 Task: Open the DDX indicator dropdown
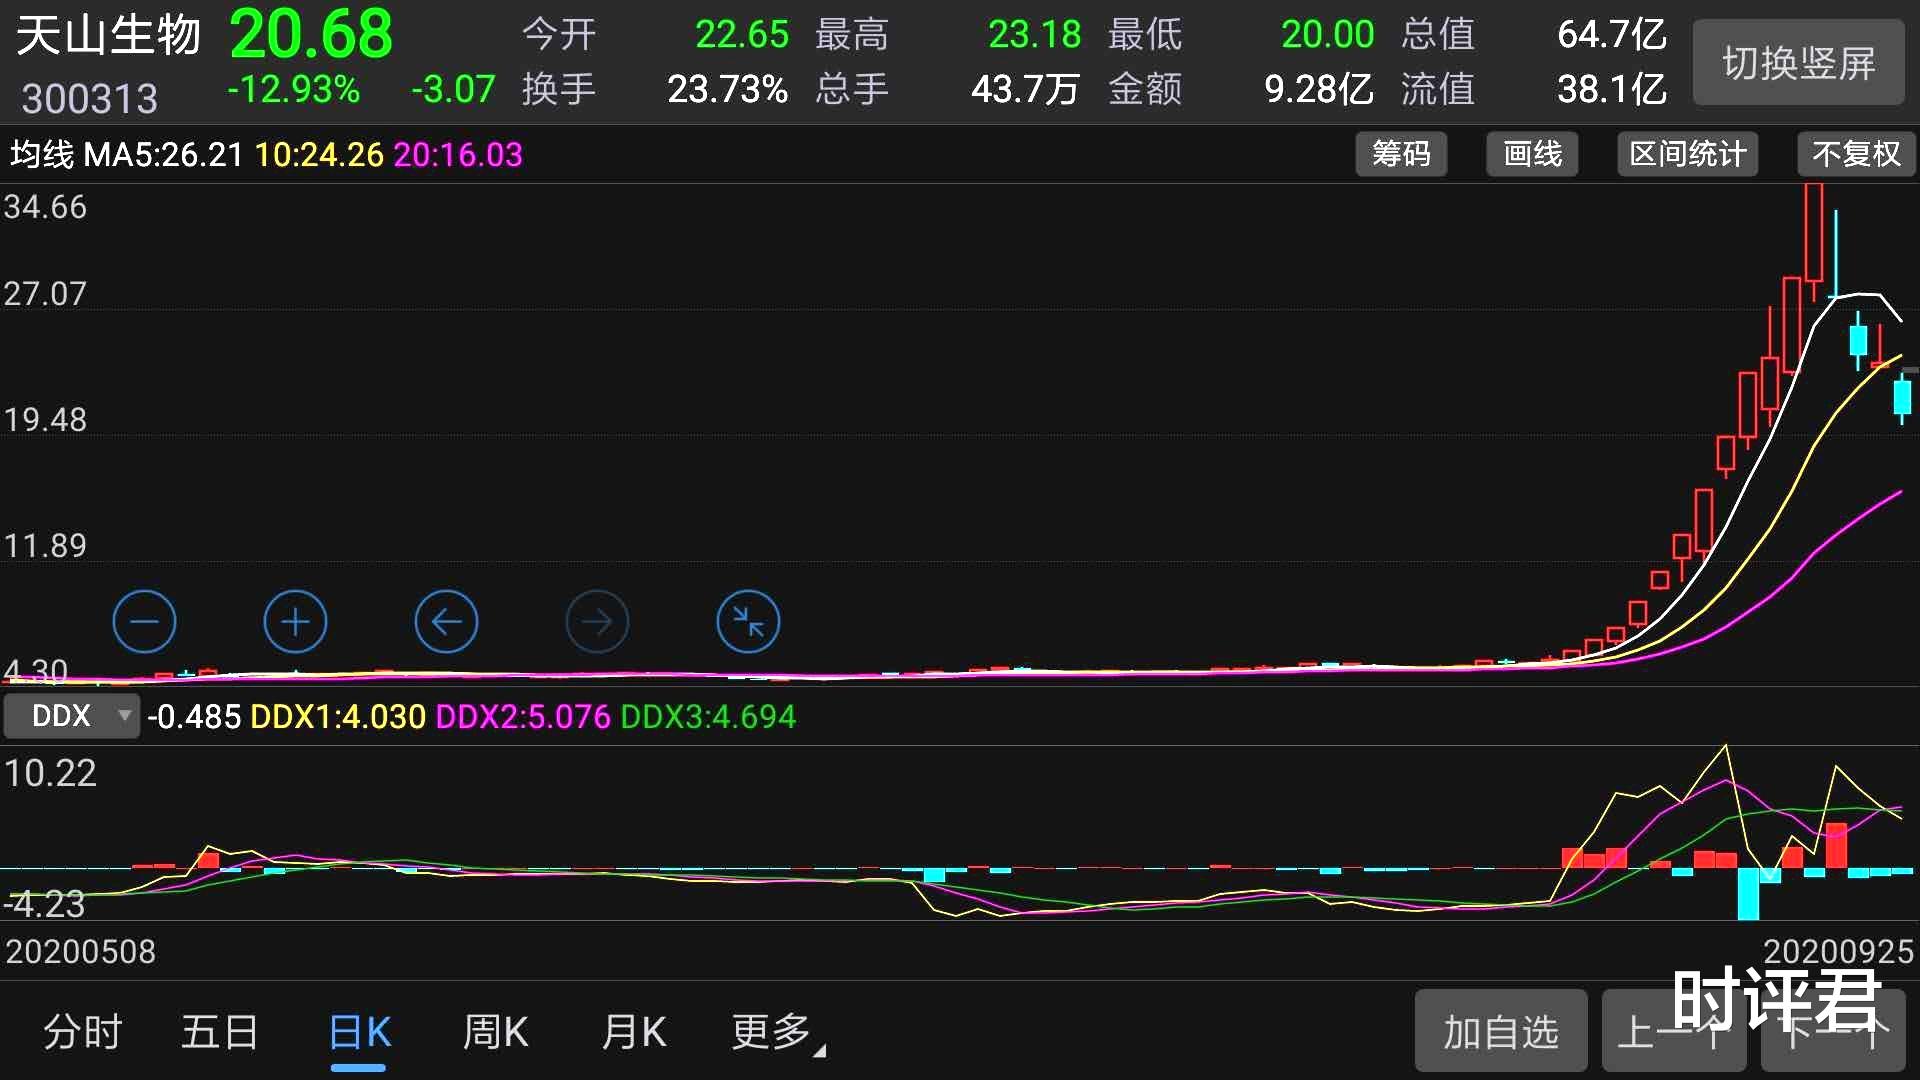(x=70, y=716)
